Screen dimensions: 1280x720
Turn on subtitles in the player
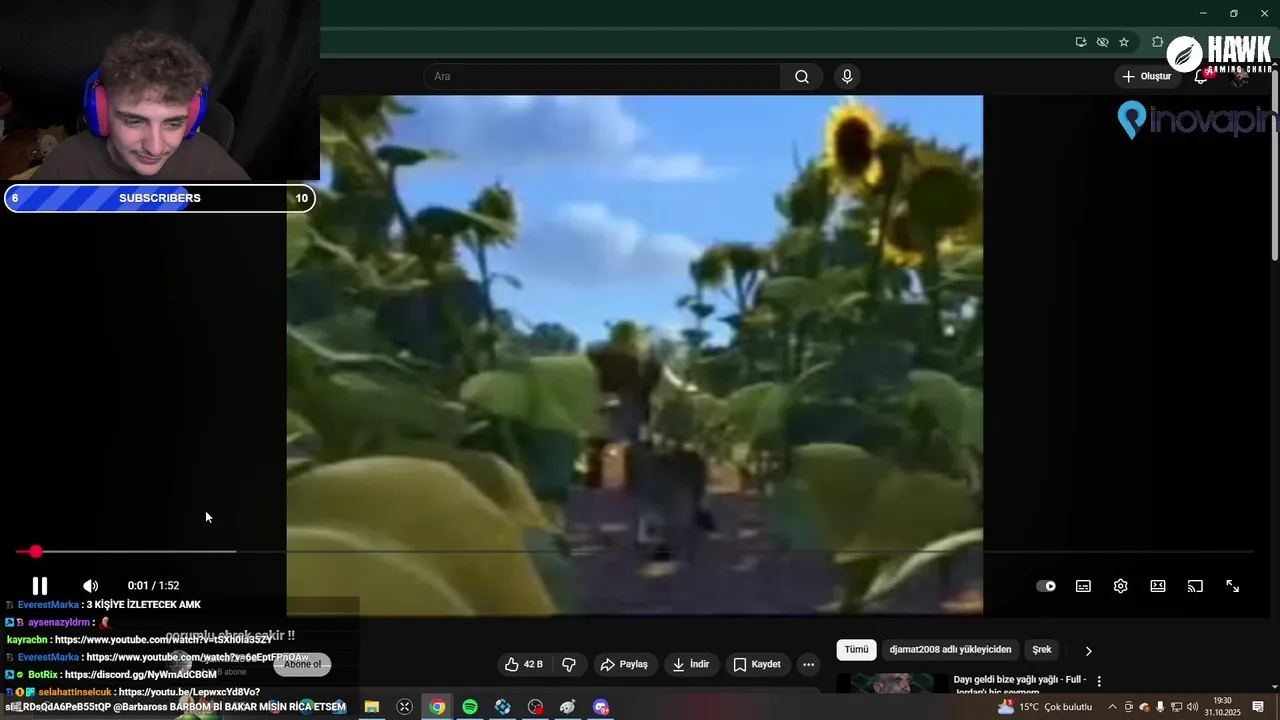click(x=1083, y=586)
